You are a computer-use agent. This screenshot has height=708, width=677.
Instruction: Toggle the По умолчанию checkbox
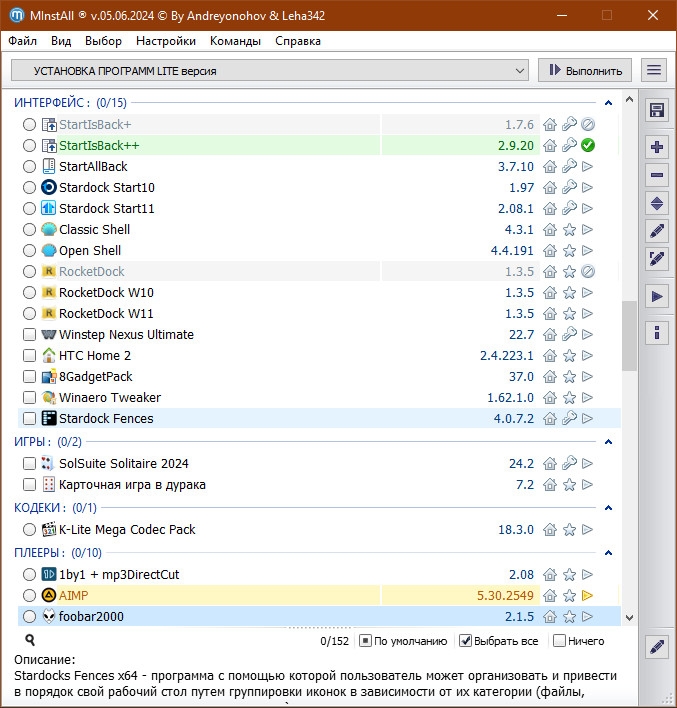(x=365, y=641)
